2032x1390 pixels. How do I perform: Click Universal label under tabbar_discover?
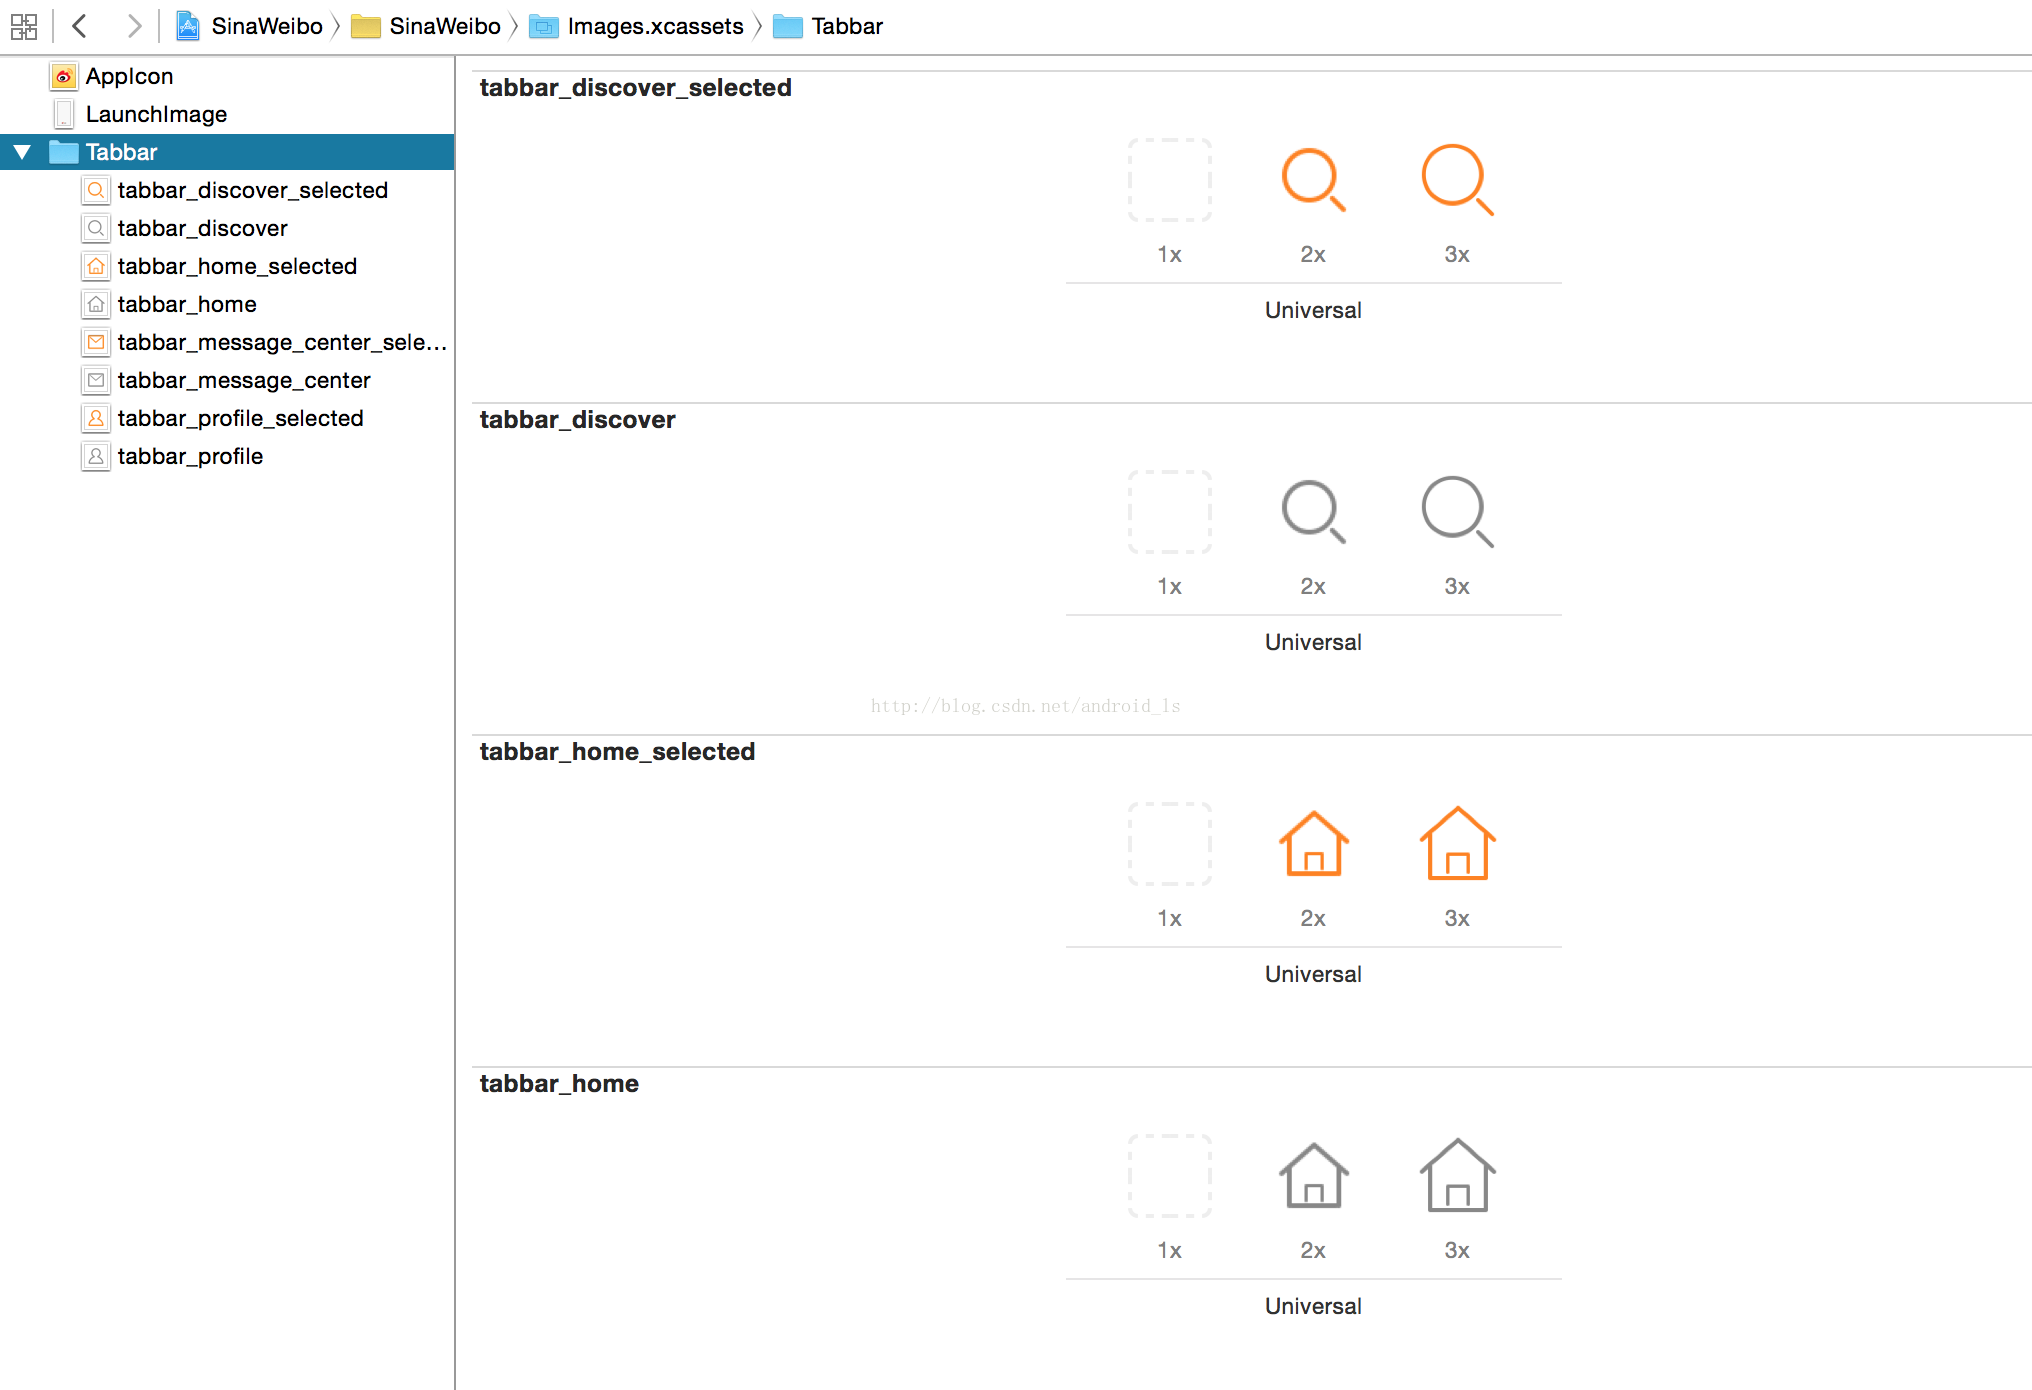click(1313, 642)
